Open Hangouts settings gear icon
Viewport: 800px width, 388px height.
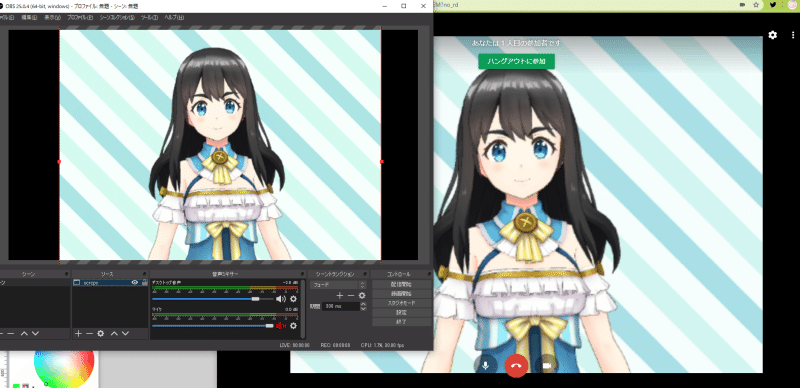pos(772,35)
